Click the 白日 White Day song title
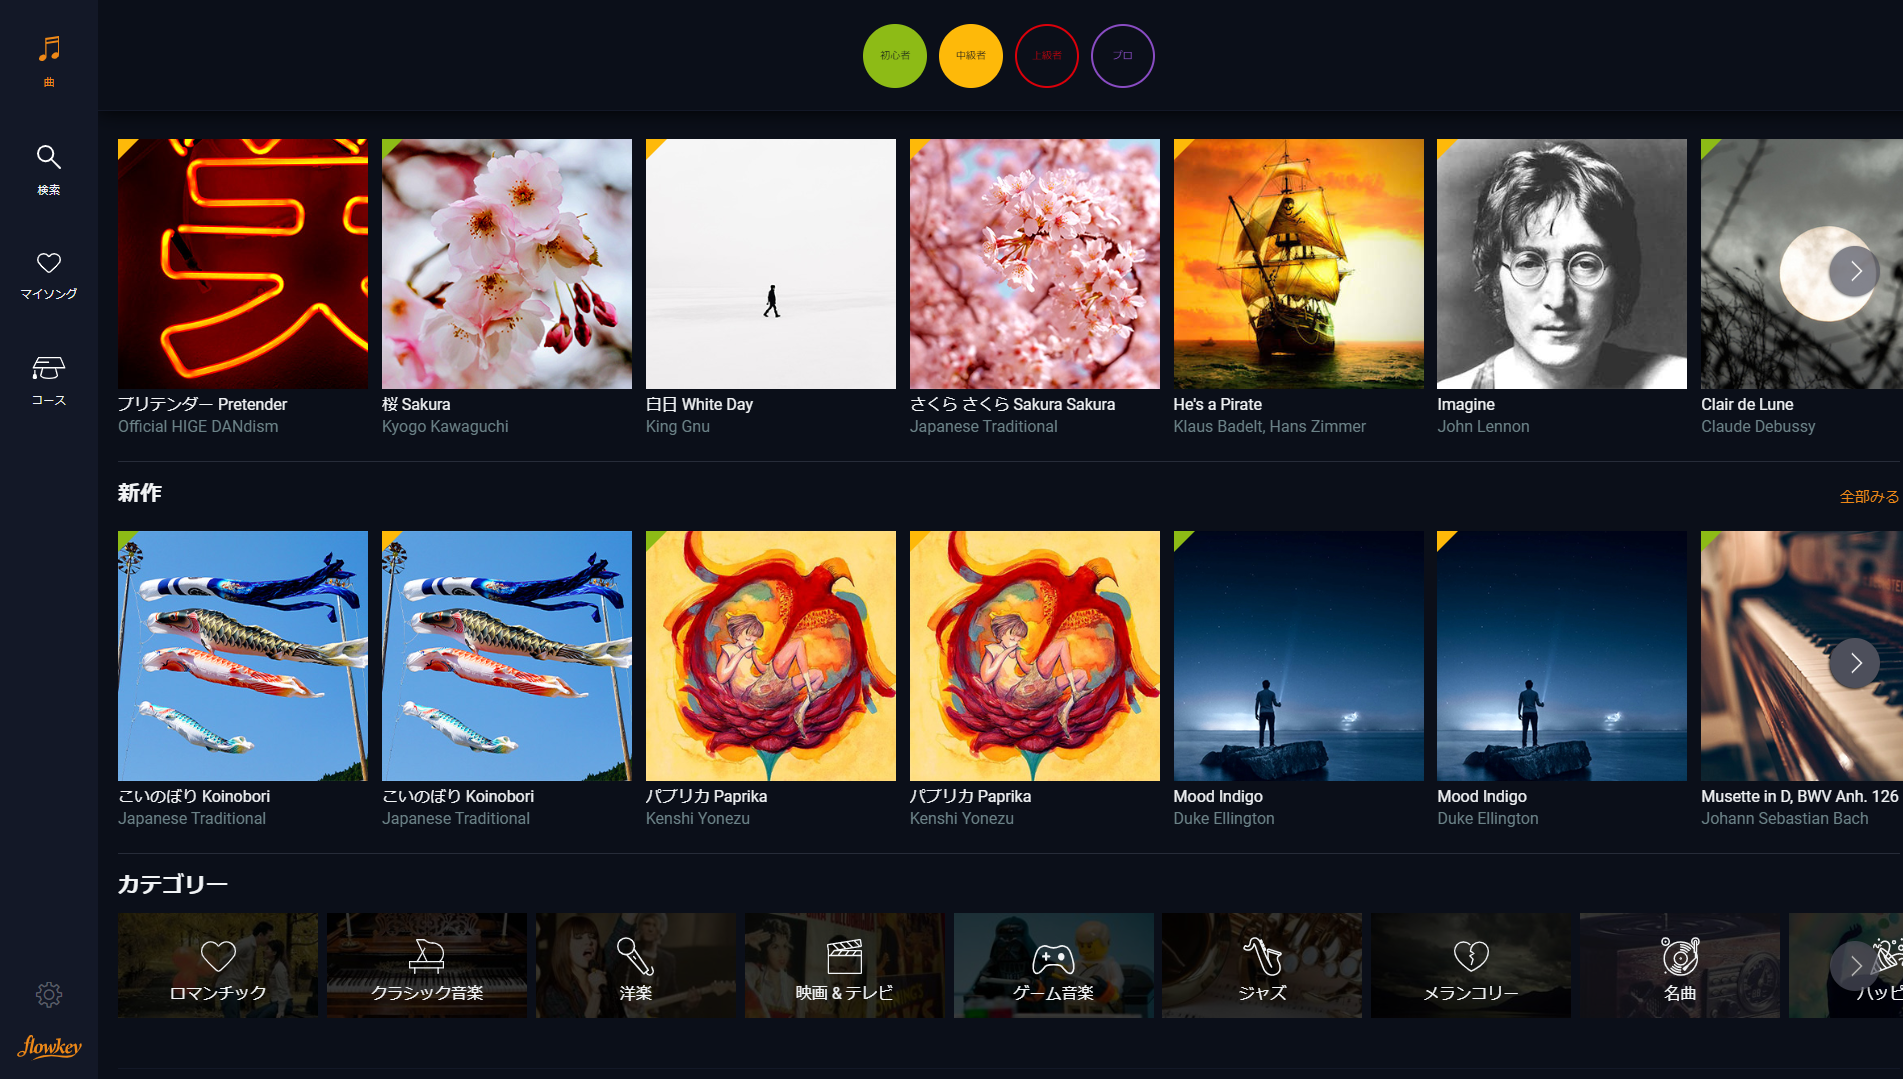The height and width of the screenshot is (1079, 1903). click(x=699, y=404)
